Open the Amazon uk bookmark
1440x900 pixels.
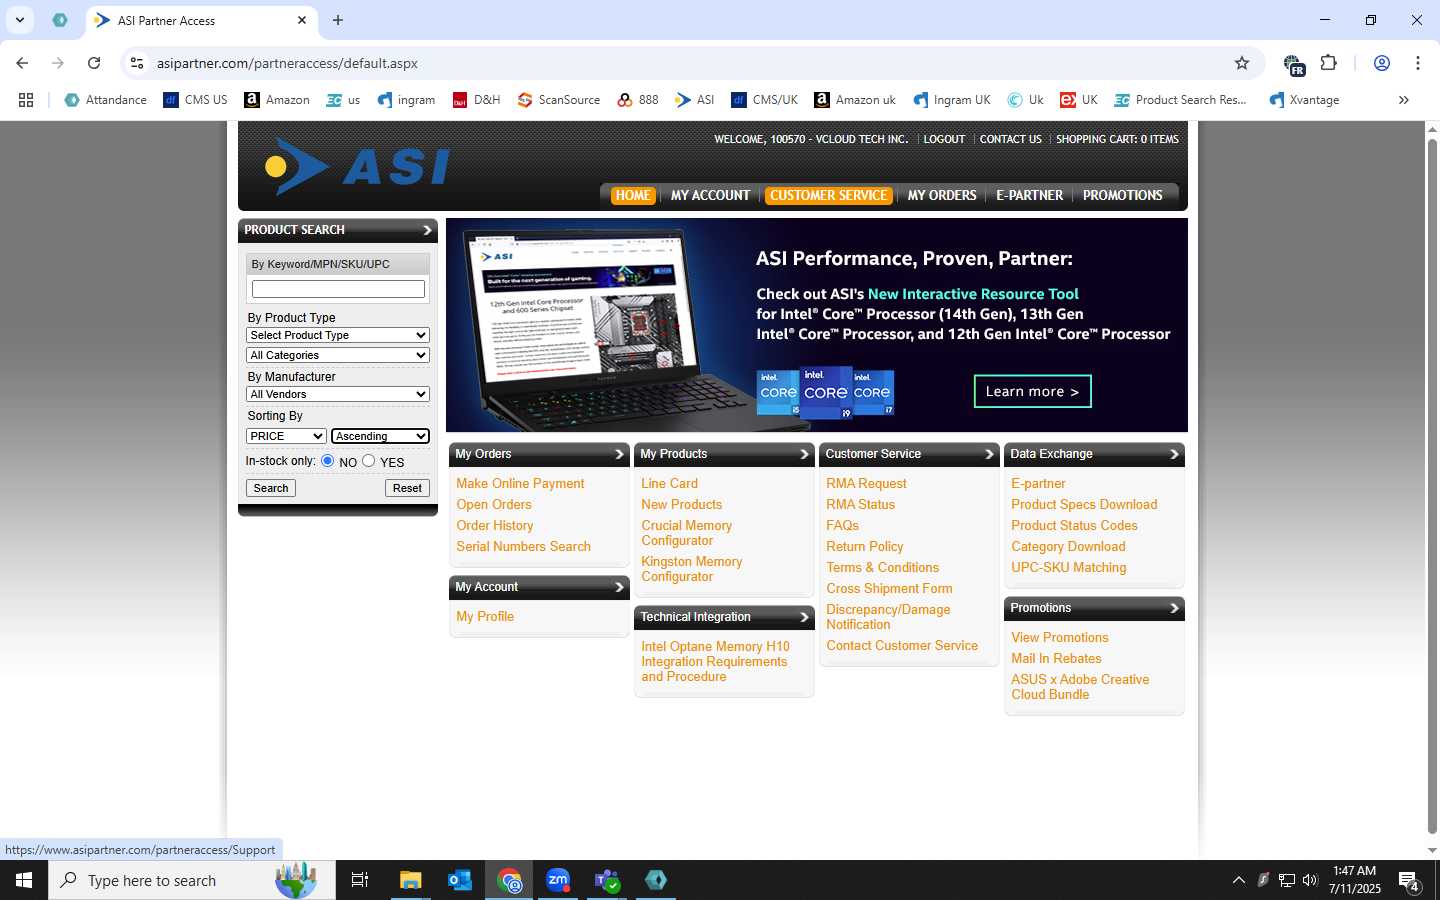tap(854, 100)
